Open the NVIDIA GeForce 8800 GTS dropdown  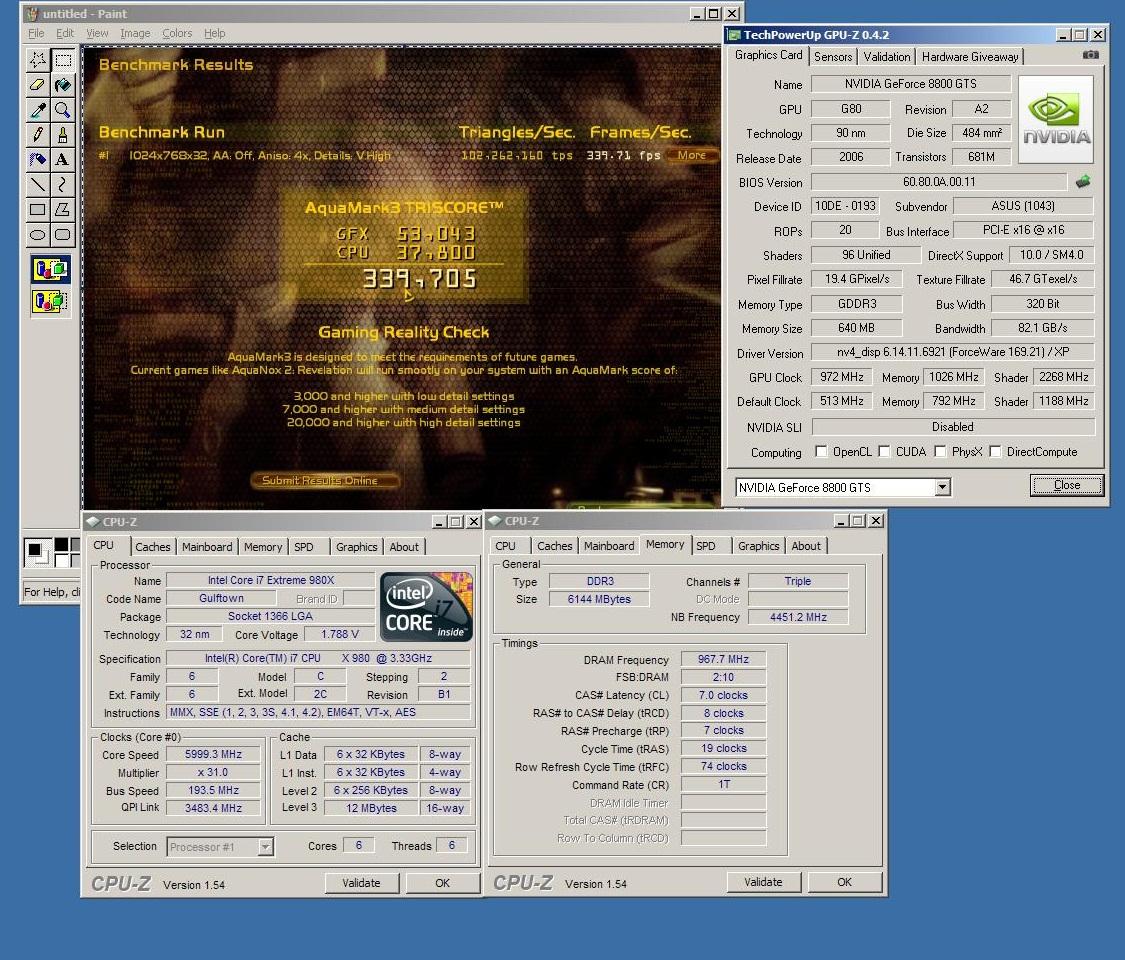[943, 488]
